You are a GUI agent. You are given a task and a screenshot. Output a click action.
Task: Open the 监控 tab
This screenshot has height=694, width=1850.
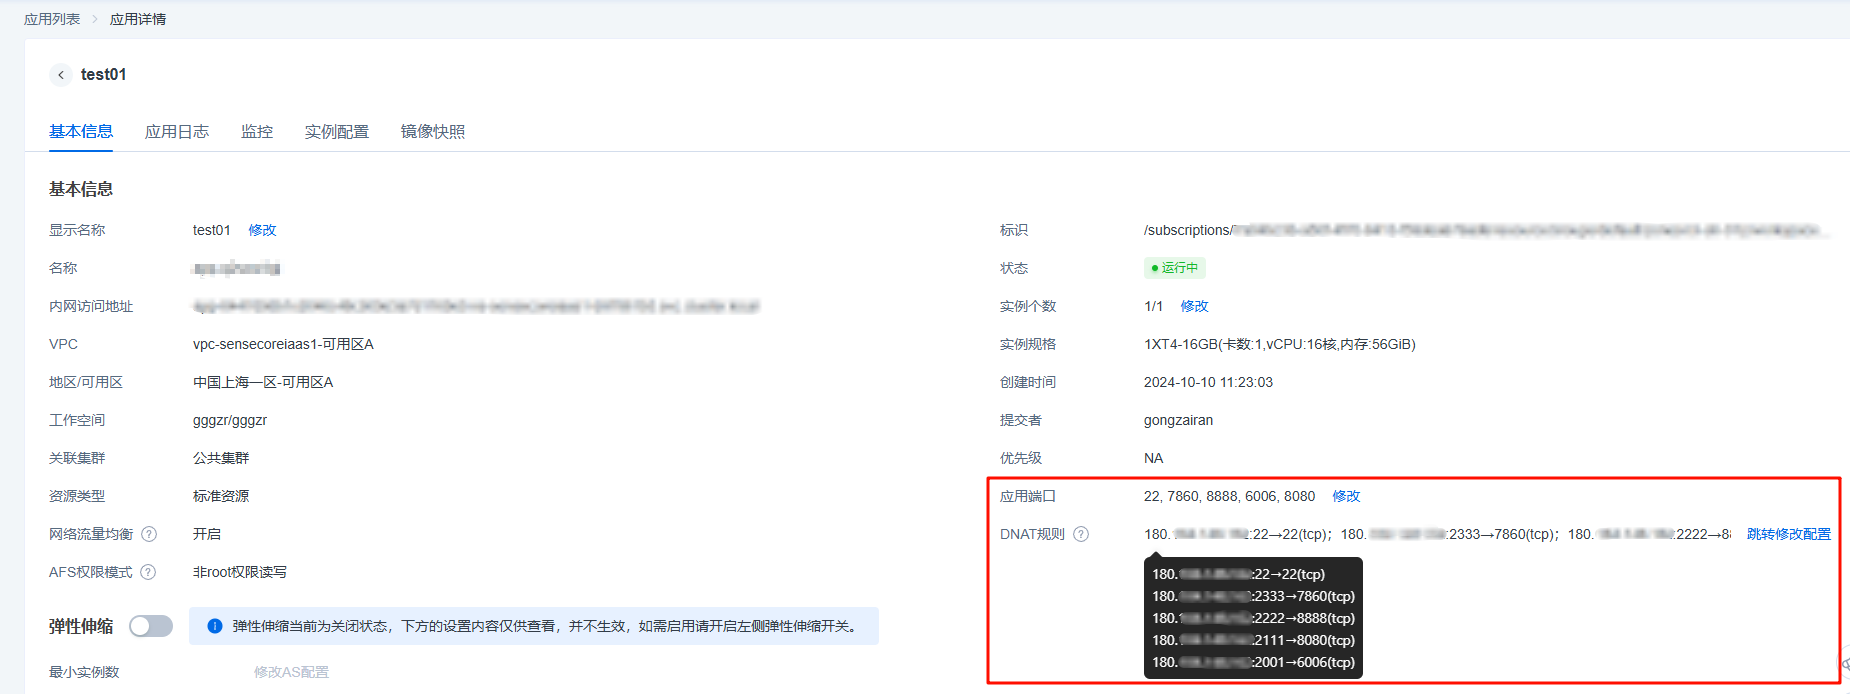[x=257, y=132]
